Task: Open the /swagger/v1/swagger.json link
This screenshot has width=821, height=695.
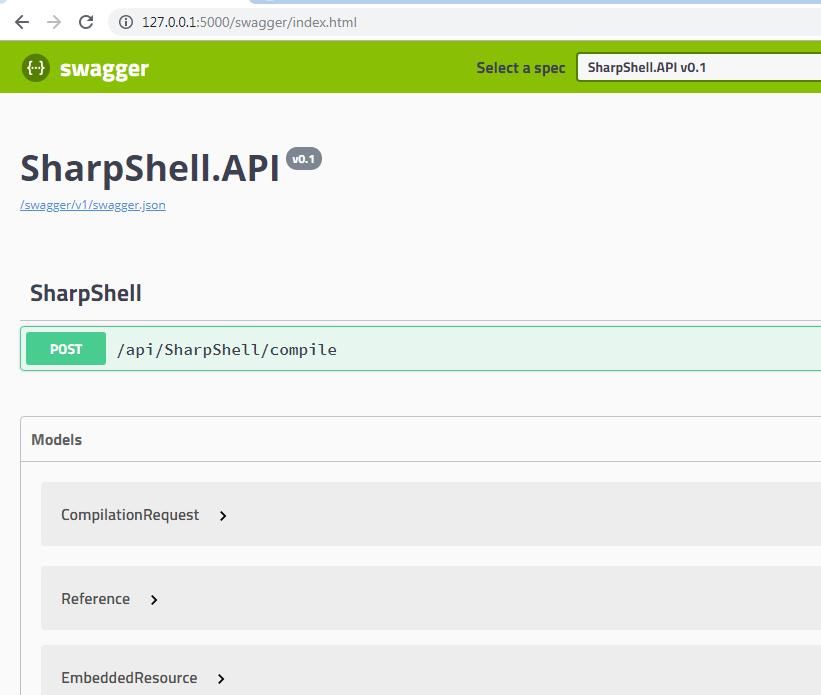Action: [93, 205]
